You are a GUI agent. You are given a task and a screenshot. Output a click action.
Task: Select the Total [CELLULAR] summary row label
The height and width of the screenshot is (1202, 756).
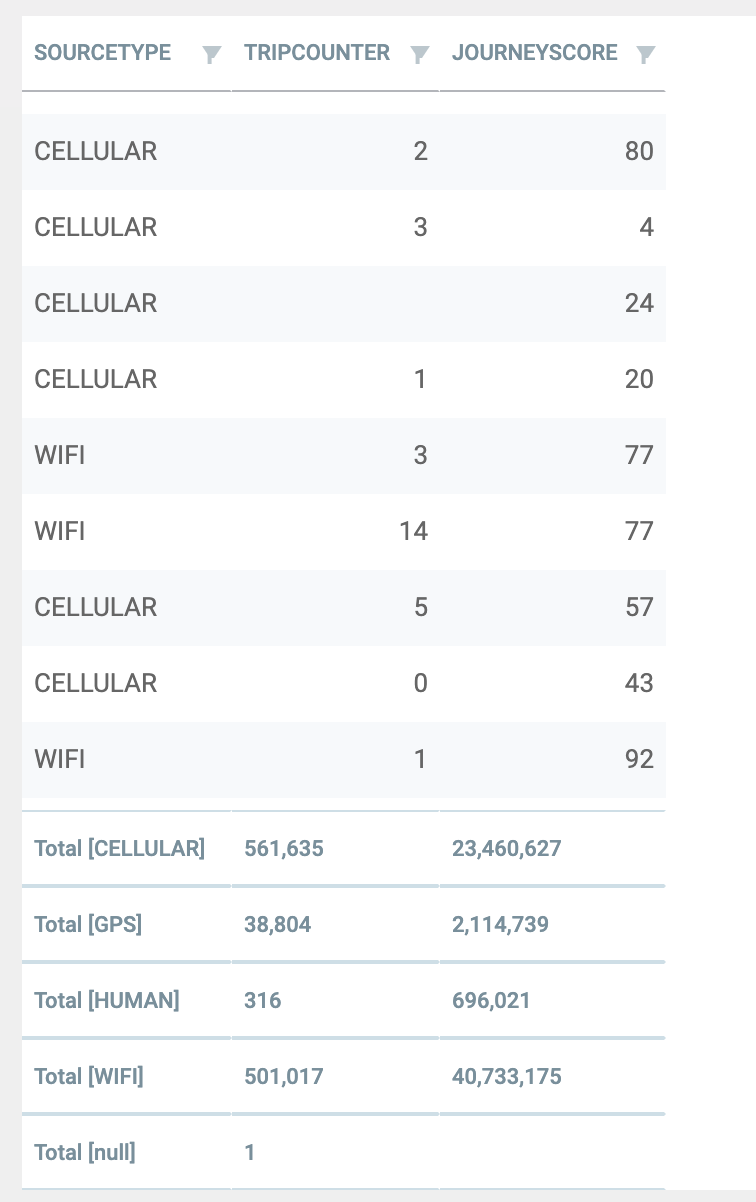point(119,849)
